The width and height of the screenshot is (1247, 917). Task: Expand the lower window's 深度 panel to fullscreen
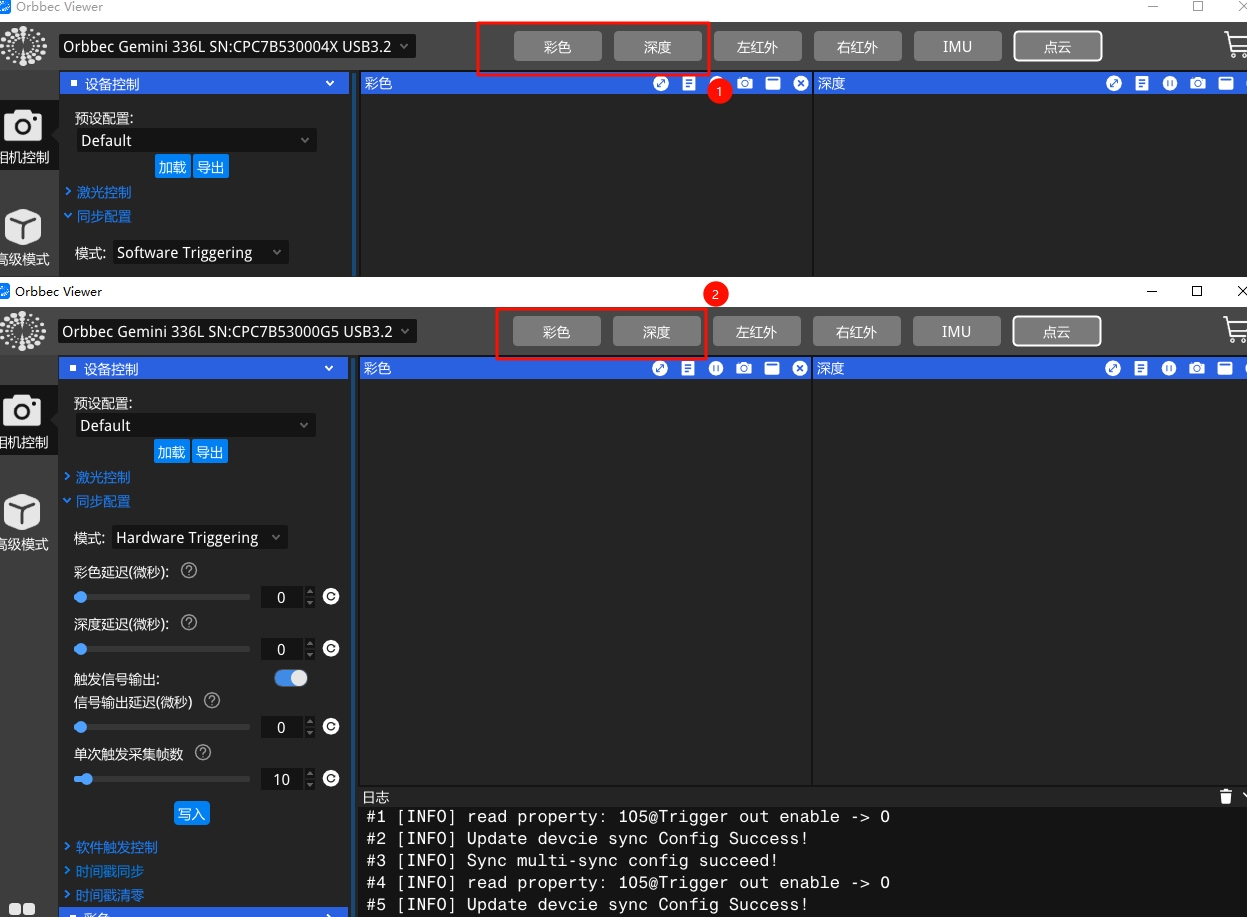point(1113,369)
